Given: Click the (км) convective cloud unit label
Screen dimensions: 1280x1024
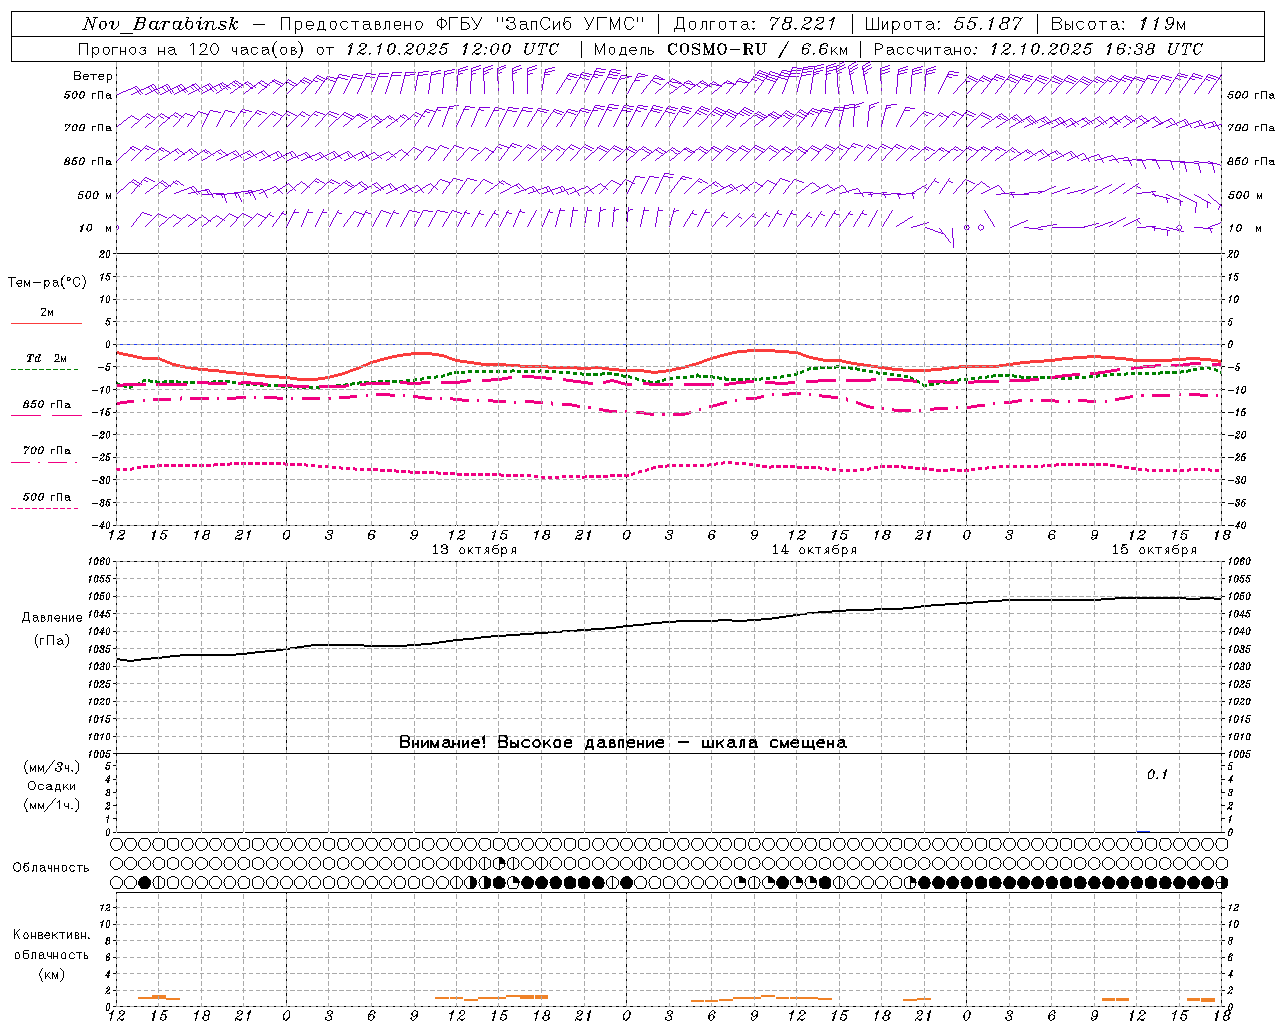Looking at the screenshot, I should pyautogui.click(x=52, y=974).
